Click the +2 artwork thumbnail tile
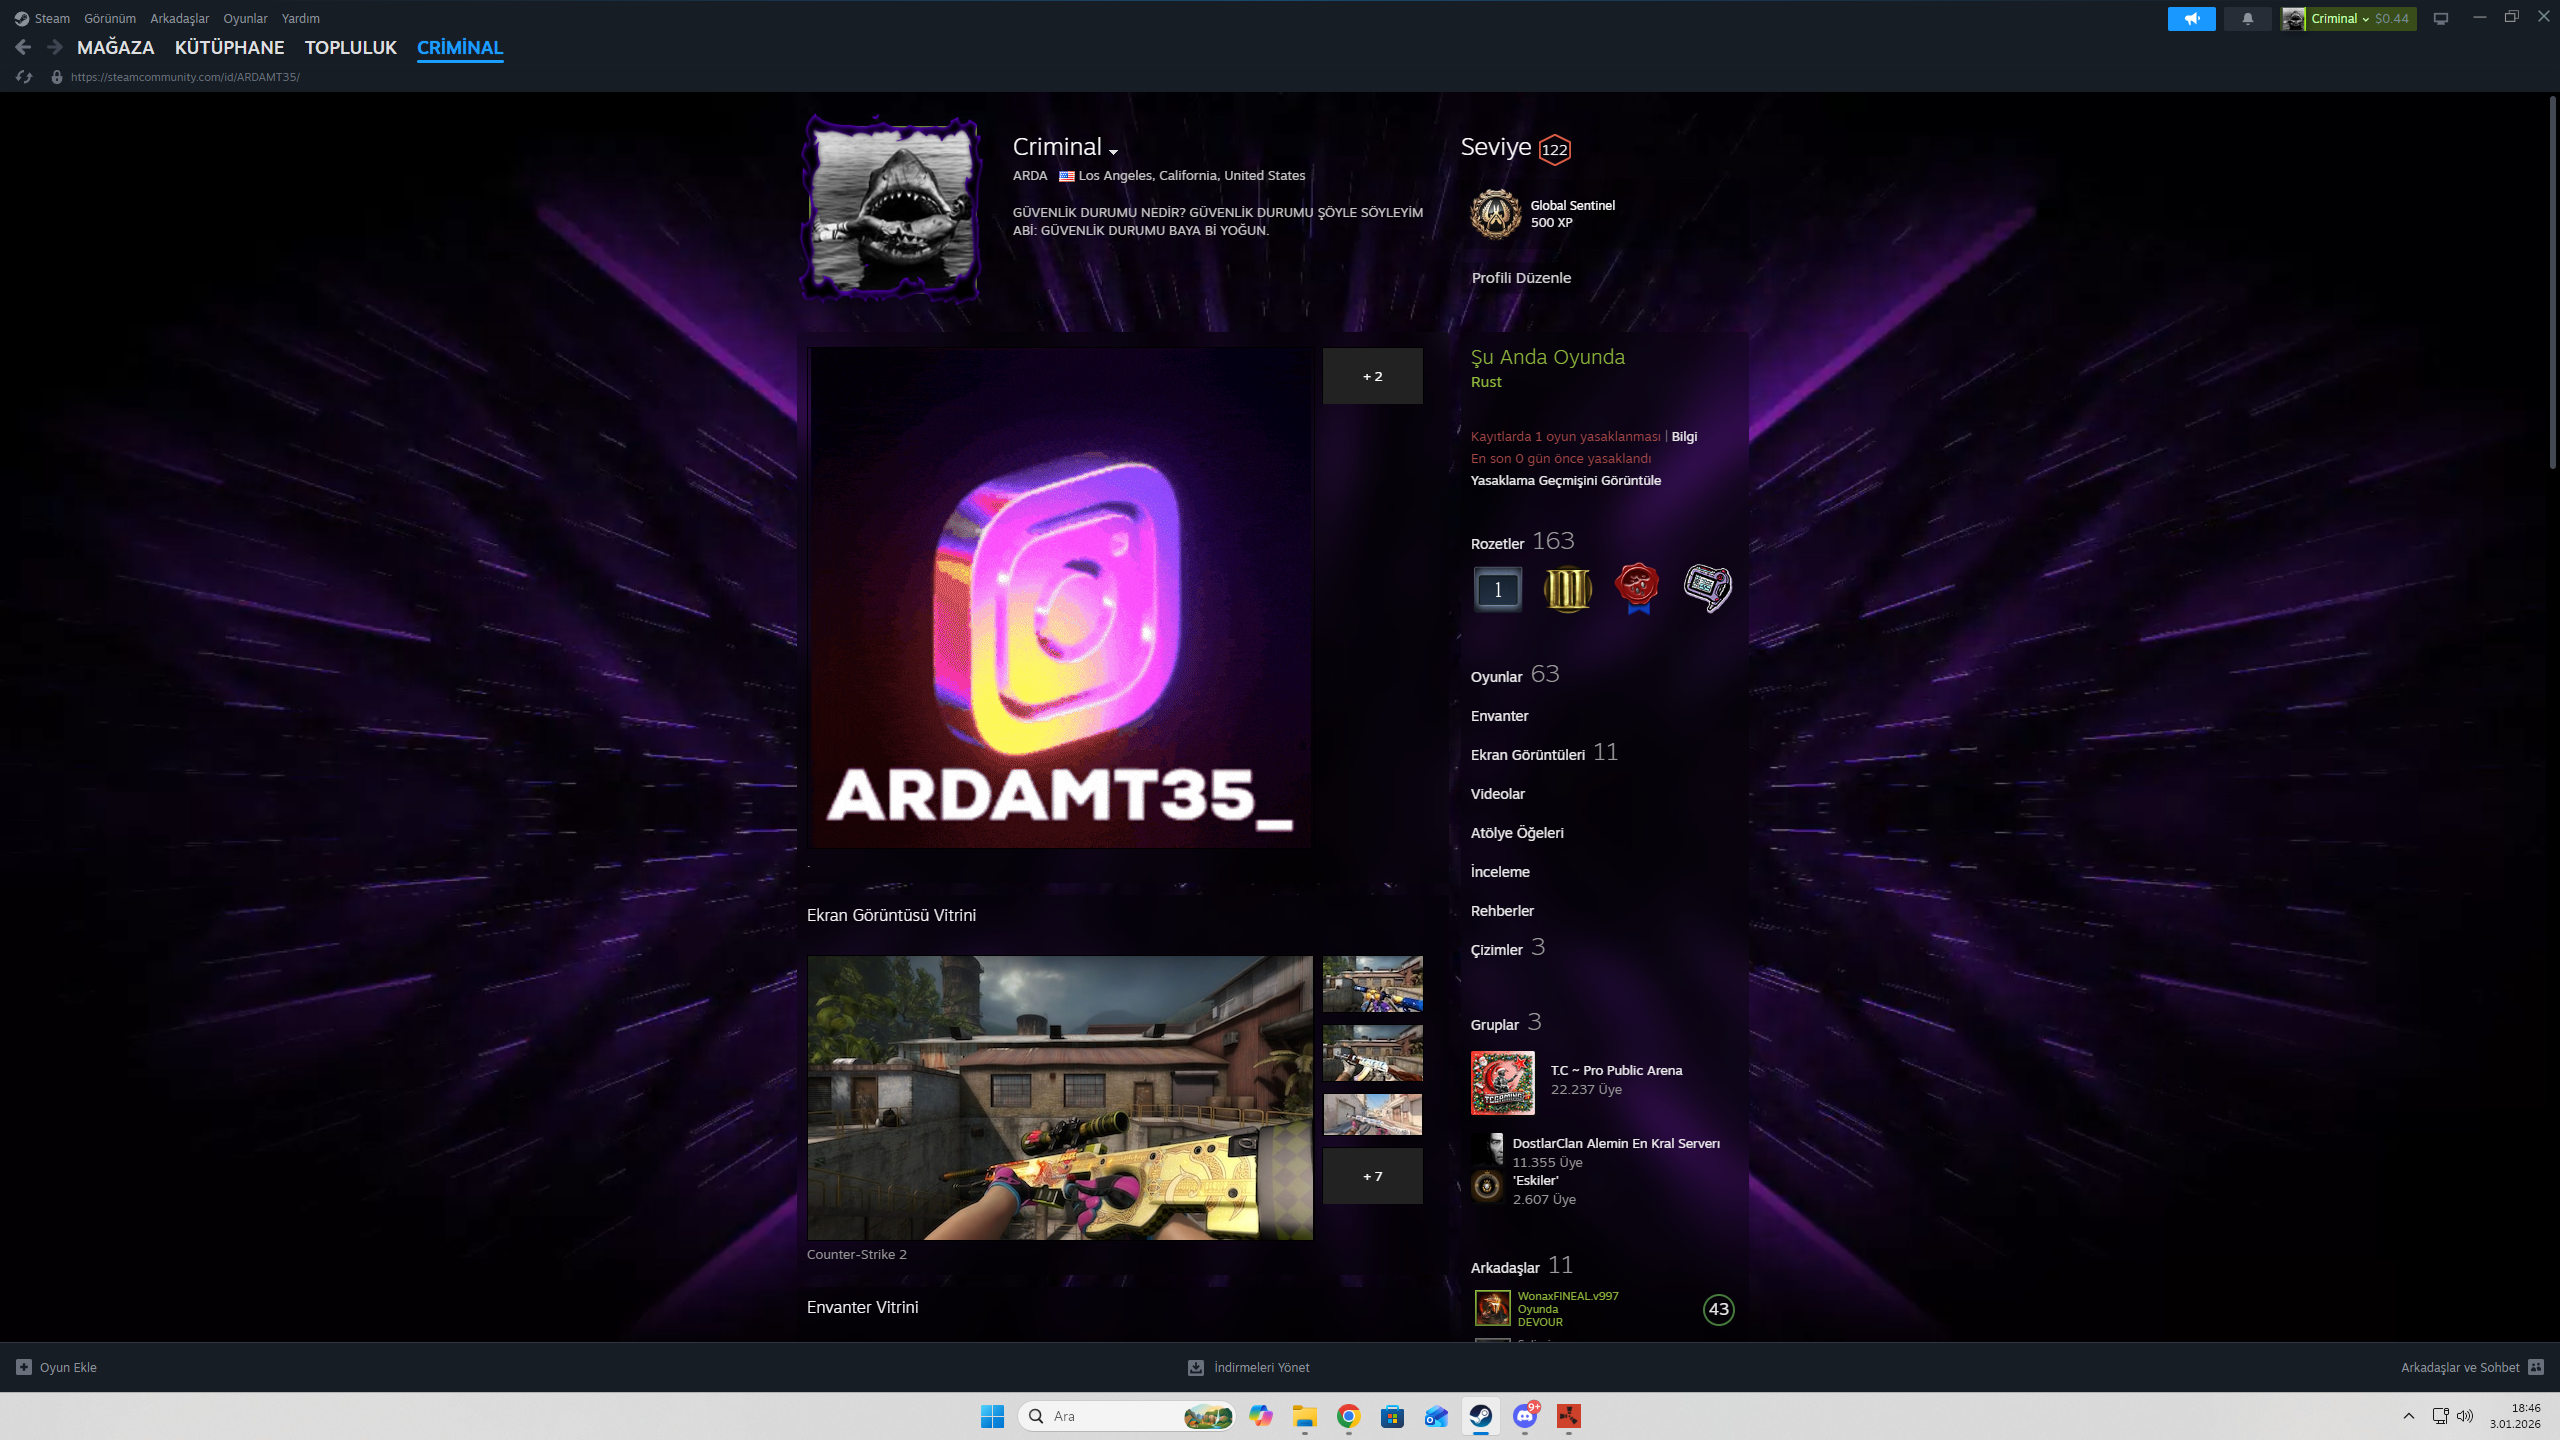Viewport: 2560px width, 1440px height. coord(1372,376)
